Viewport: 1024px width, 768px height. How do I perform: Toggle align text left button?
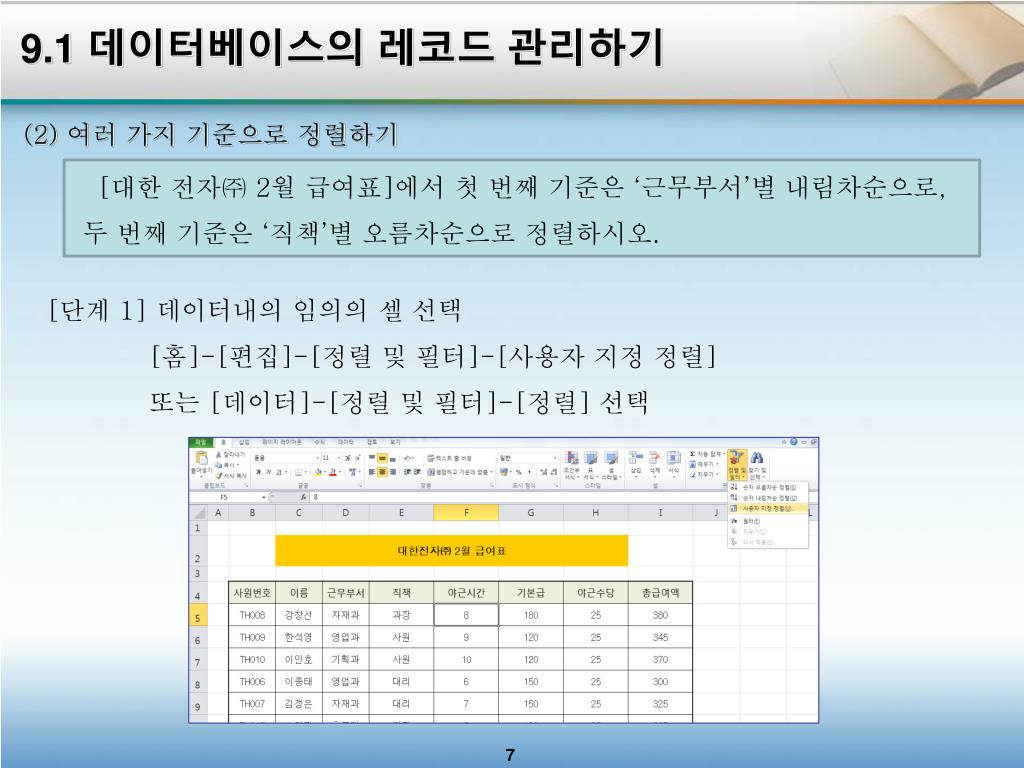[x=372, y=472]
